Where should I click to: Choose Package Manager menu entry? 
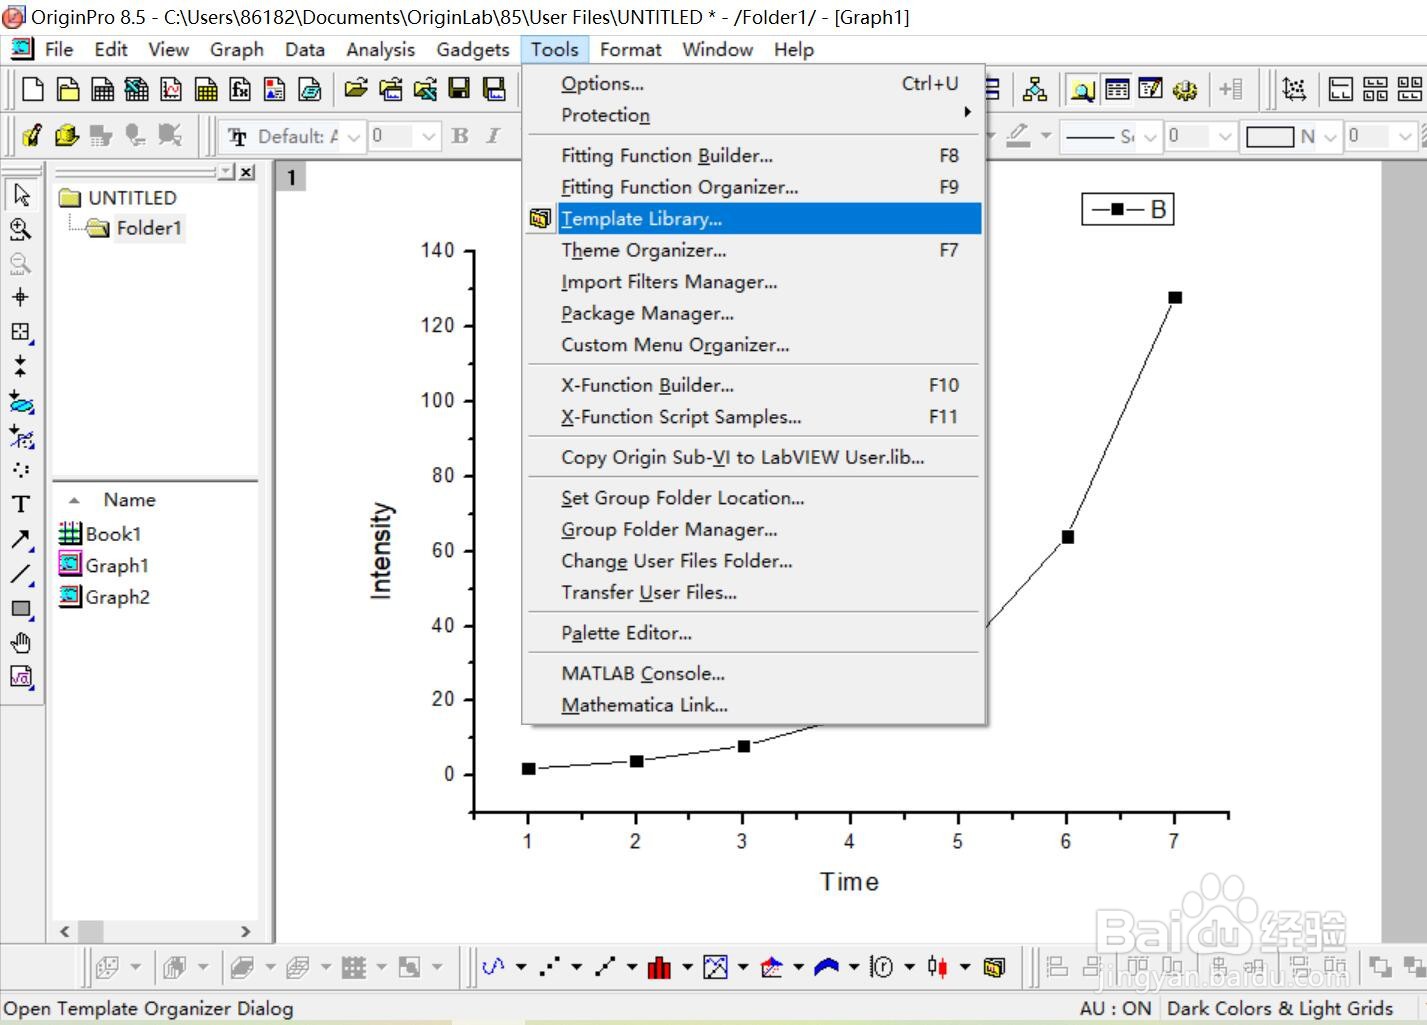point(754,313)
